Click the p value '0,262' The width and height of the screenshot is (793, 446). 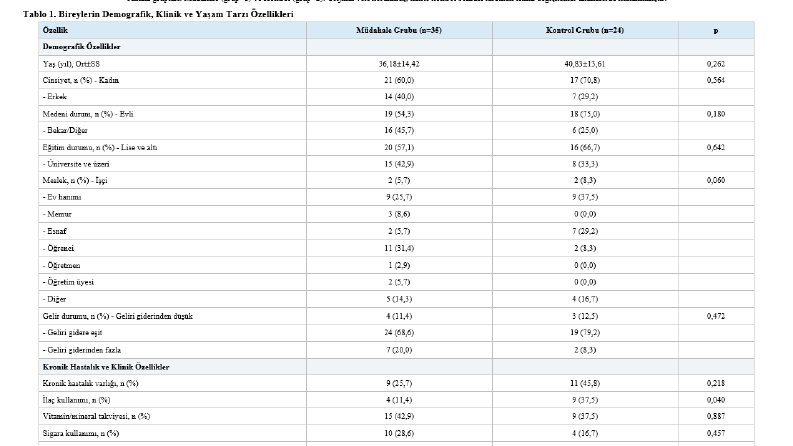pyautogui.click(x=716, y=64)
